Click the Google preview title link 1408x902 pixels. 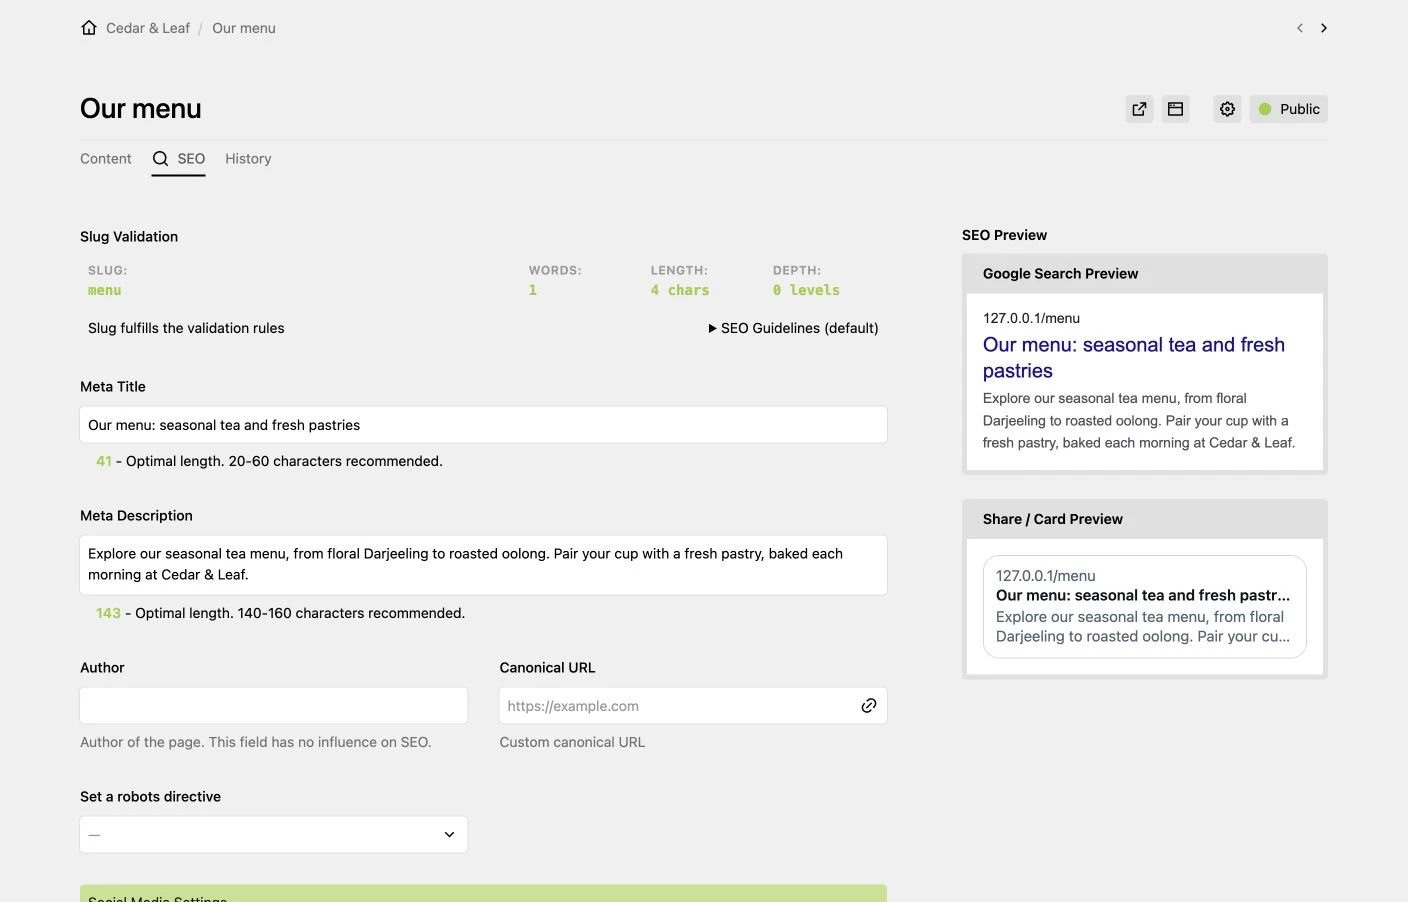1134,358
